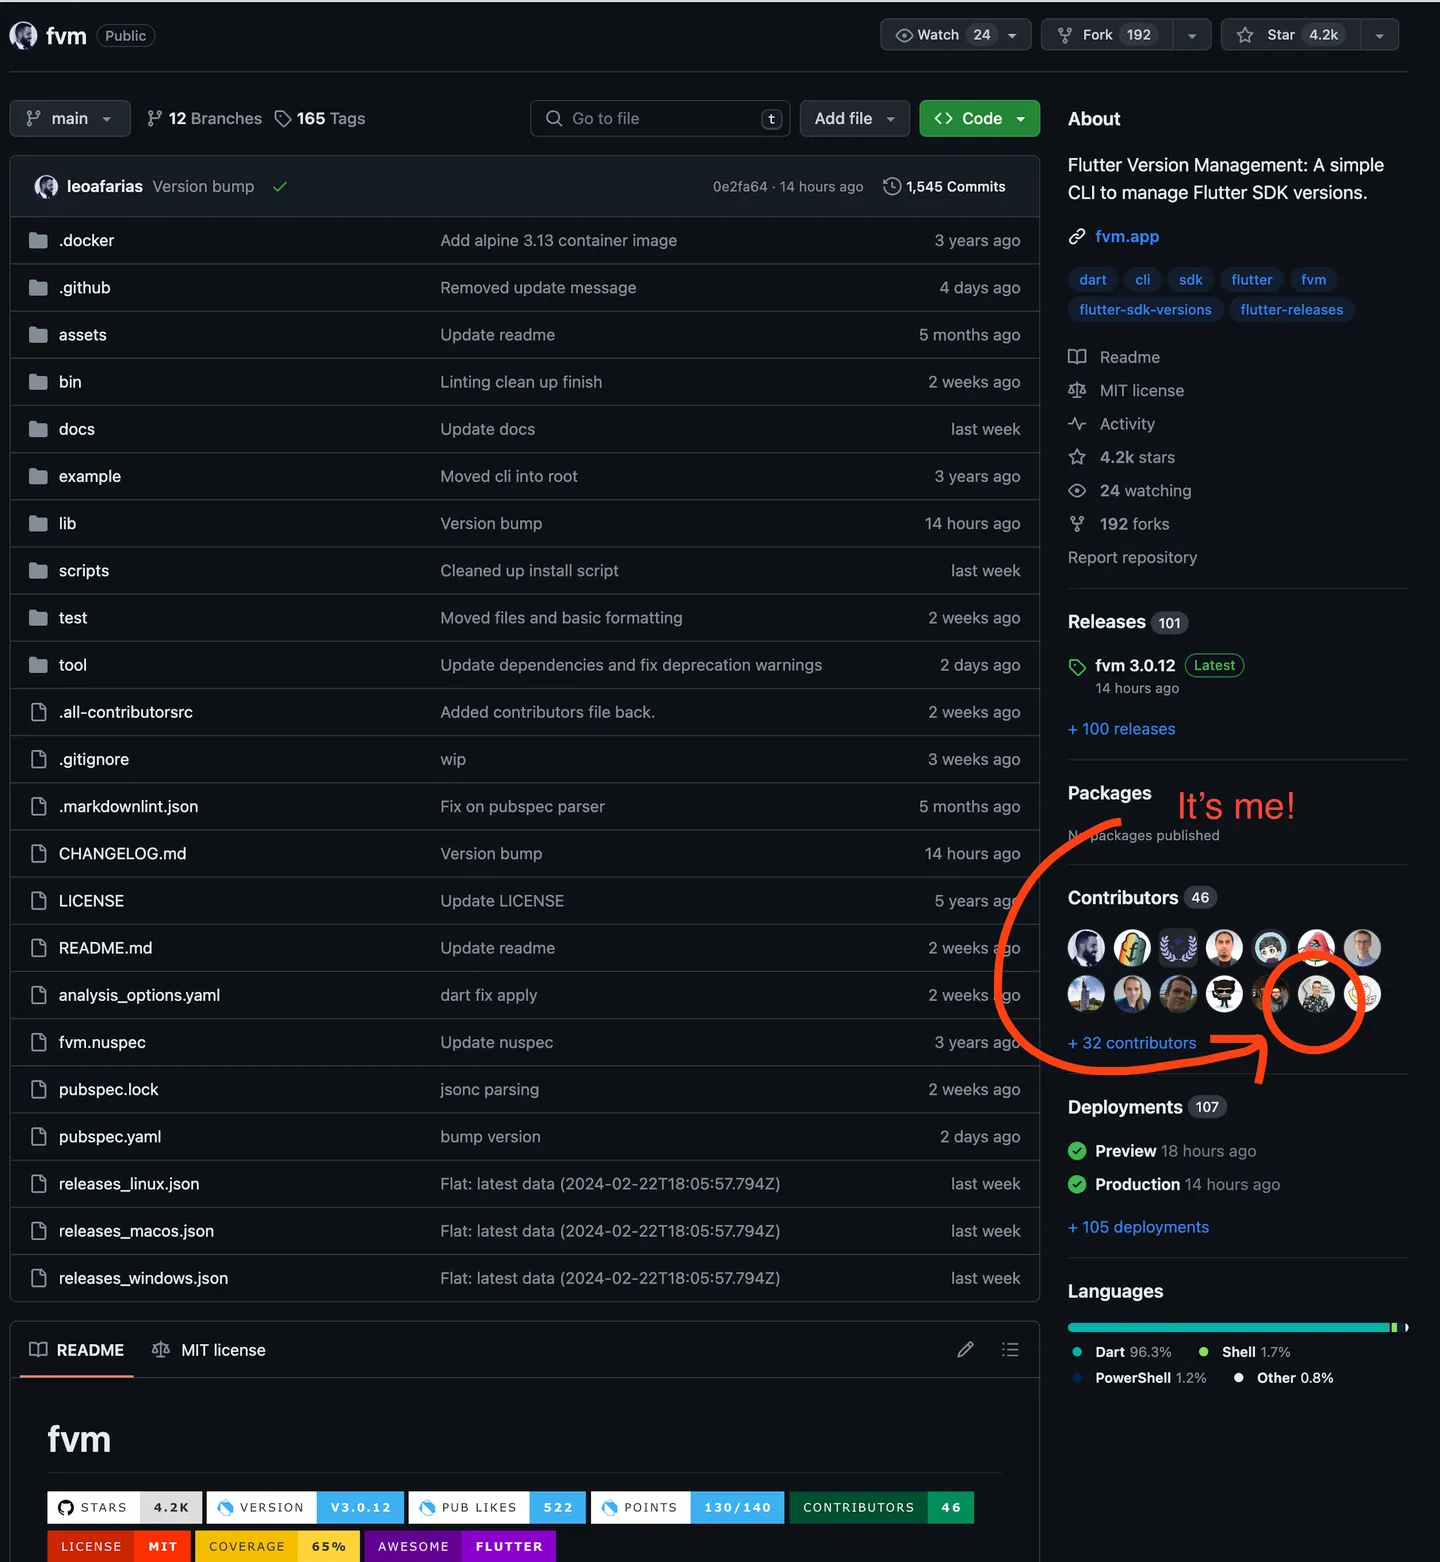Open commit message 'jsonc parsing'
Viewport: 1440px width, 1562px height.
tap(489, 1090)
